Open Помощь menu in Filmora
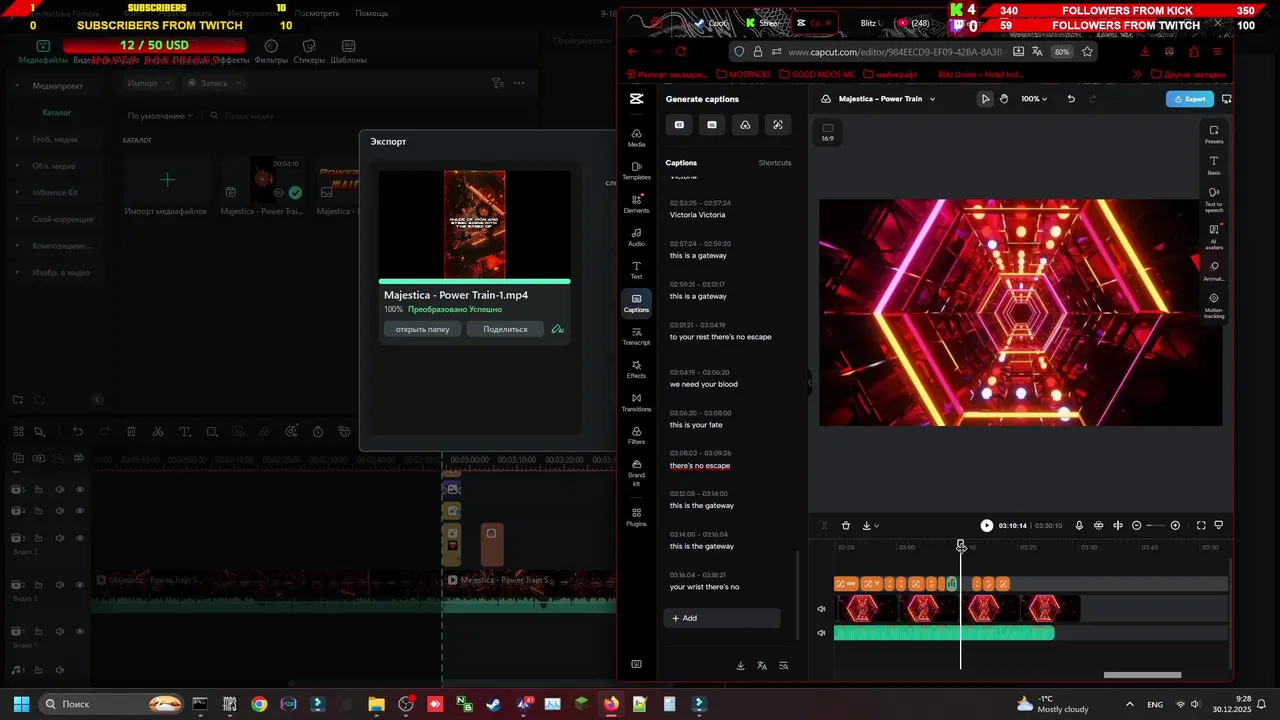The height and width of the screenshot is (720, 1280). [371, 13]
